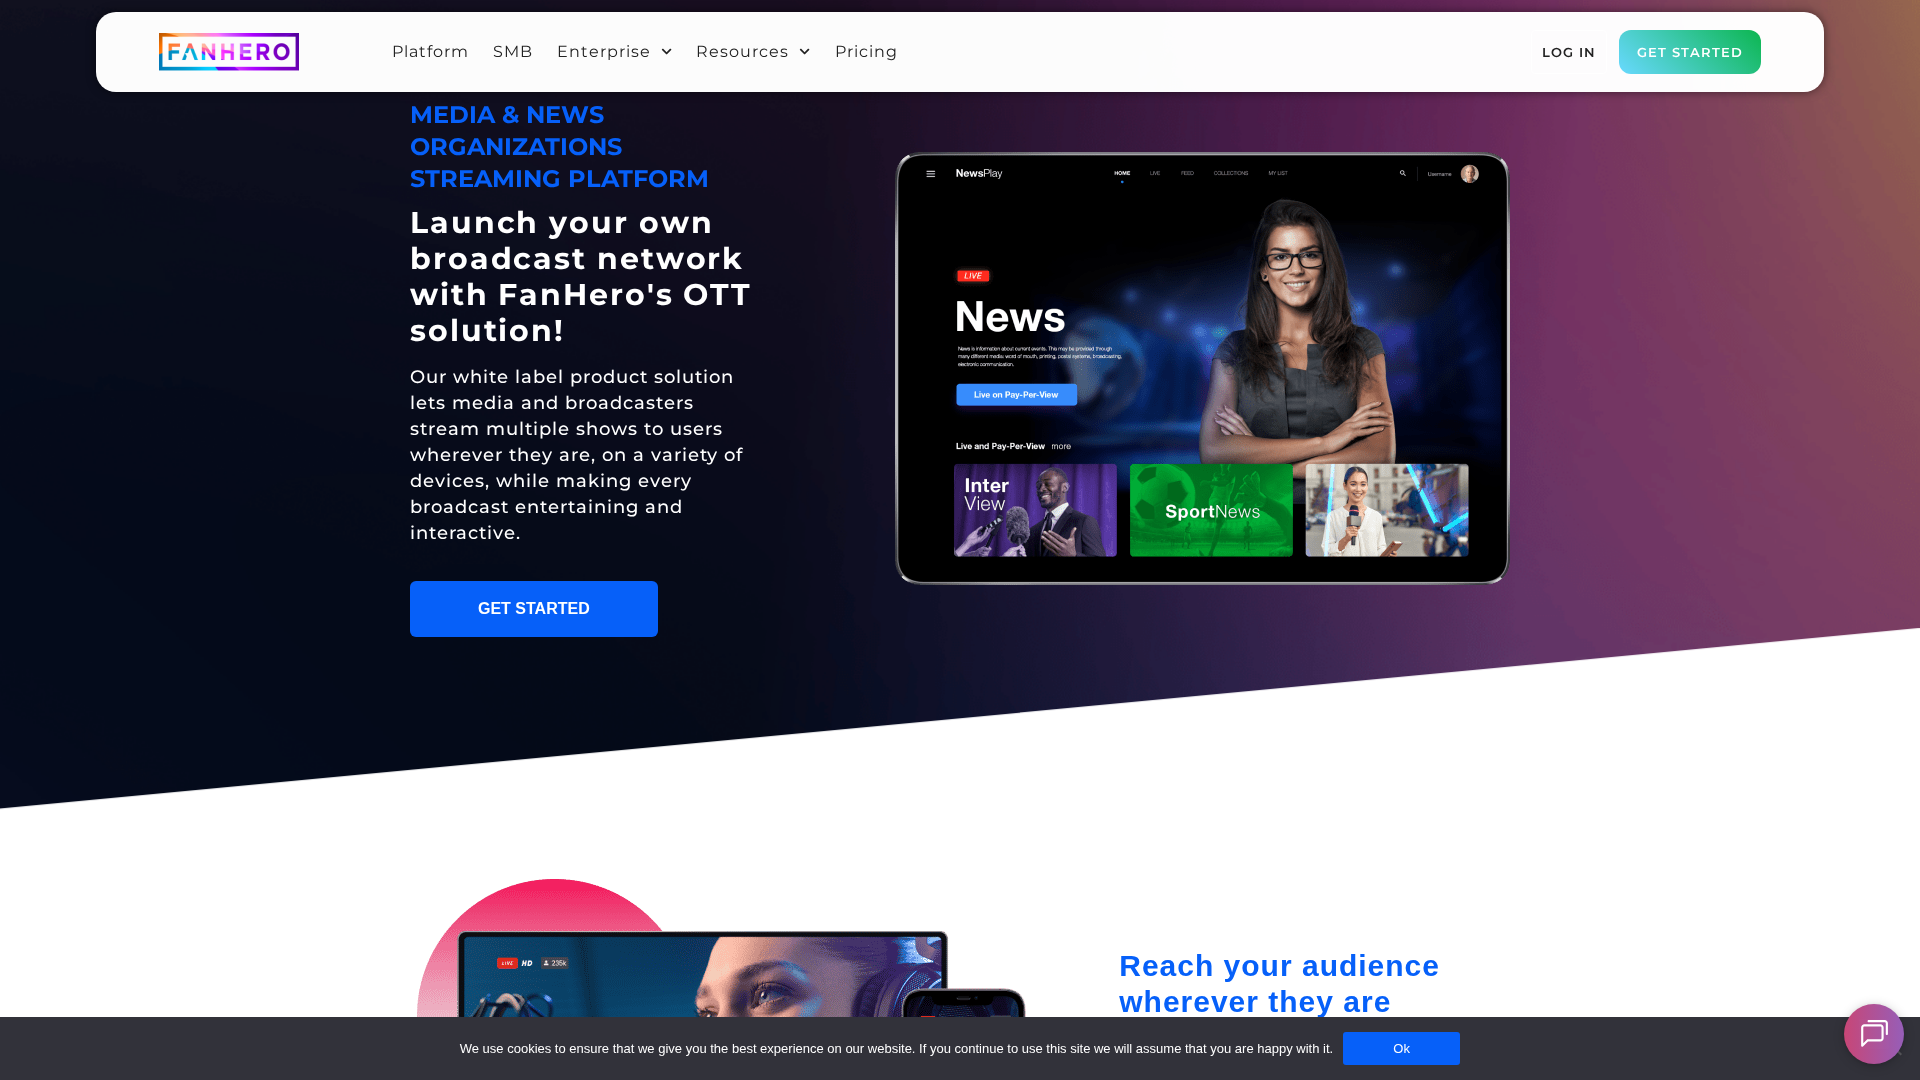Expand the Enterprise dropdown arrow

tap(666, 52)
